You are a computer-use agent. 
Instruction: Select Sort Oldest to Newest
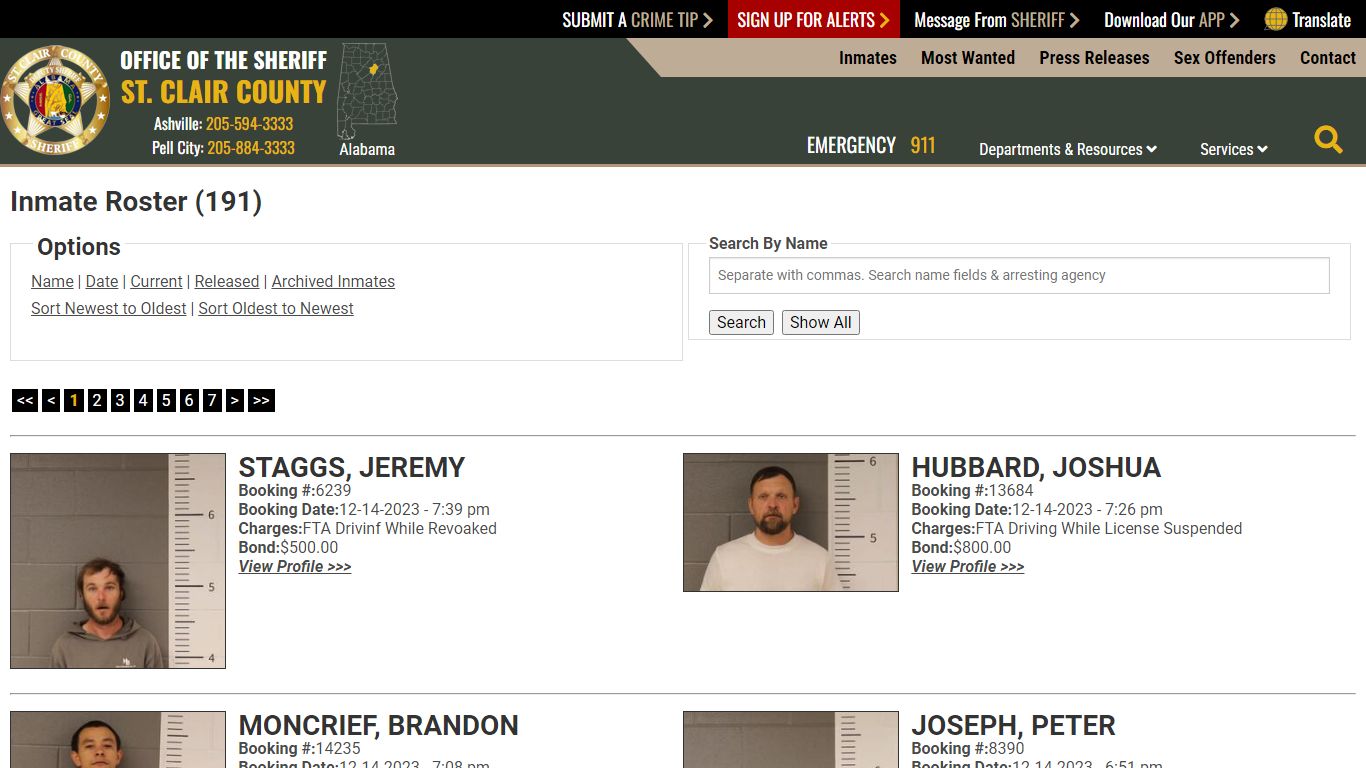[x=276, y=309]
